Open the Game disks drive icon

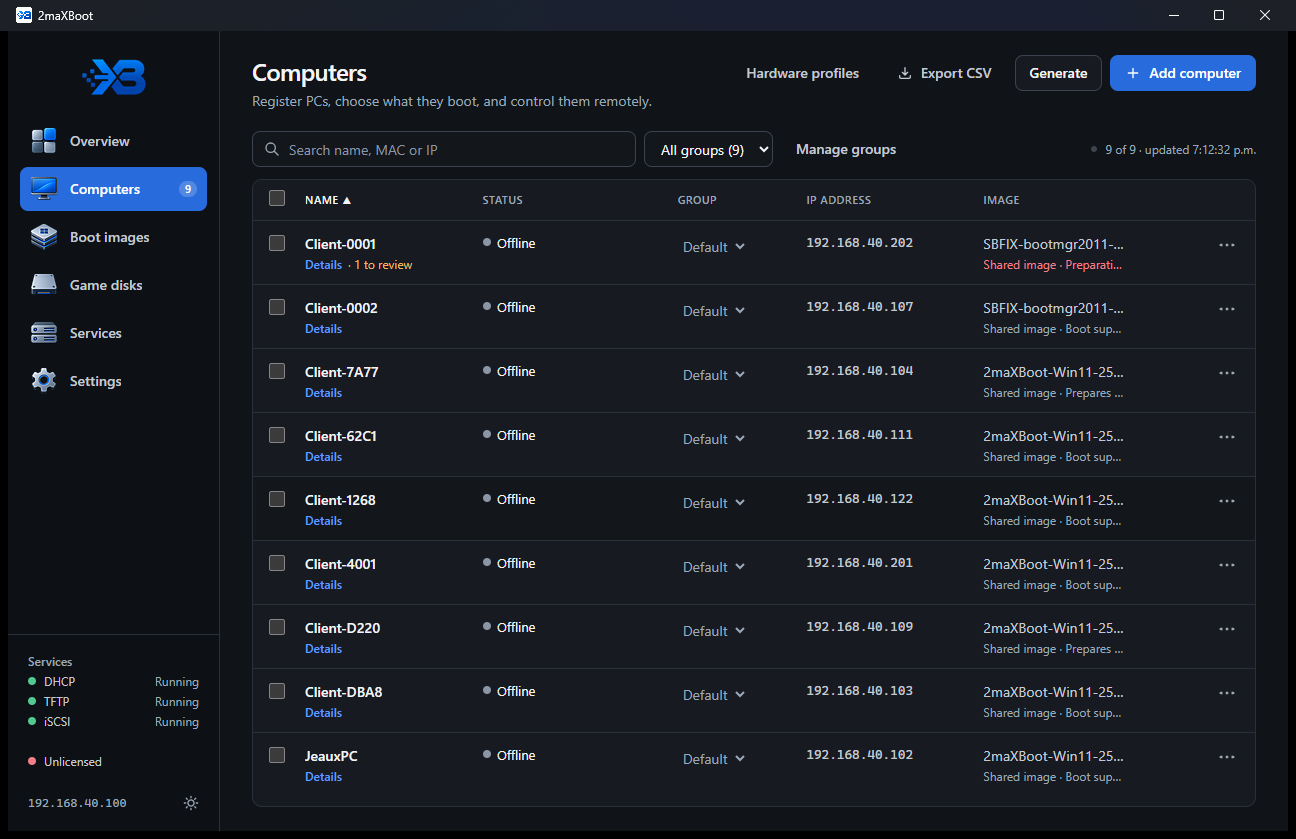(x=44, y=285)
